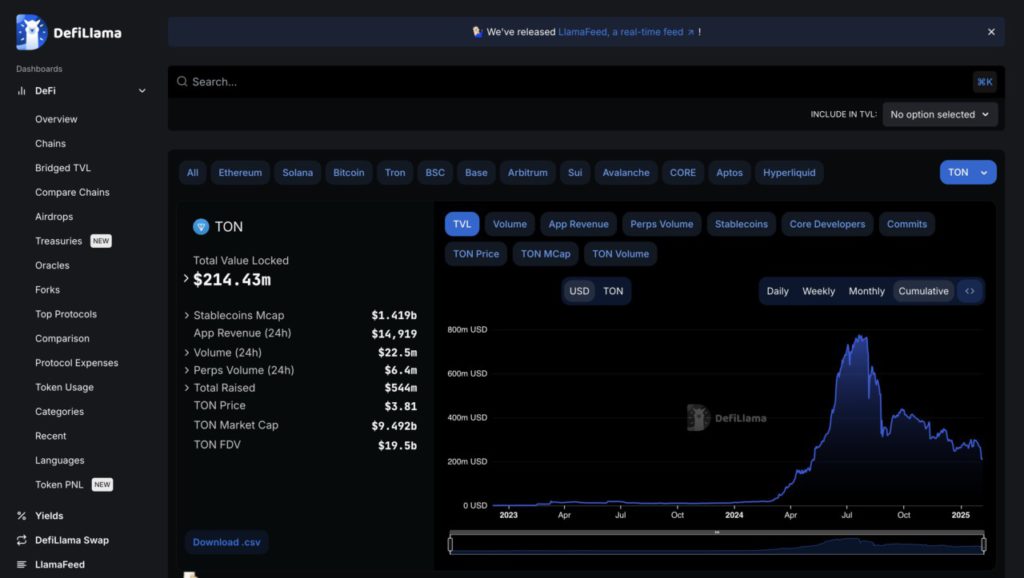Click the TON coin icon beside chain name
This screenshot has height=578, width=1024.
pyautogui.click(x=200, y=227)
